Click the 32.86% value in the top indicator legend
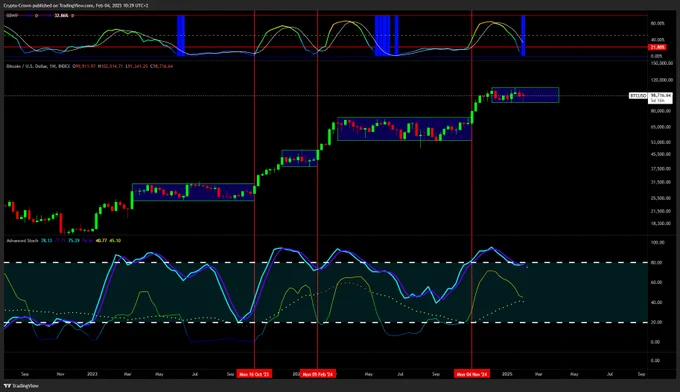 point(61,16)
